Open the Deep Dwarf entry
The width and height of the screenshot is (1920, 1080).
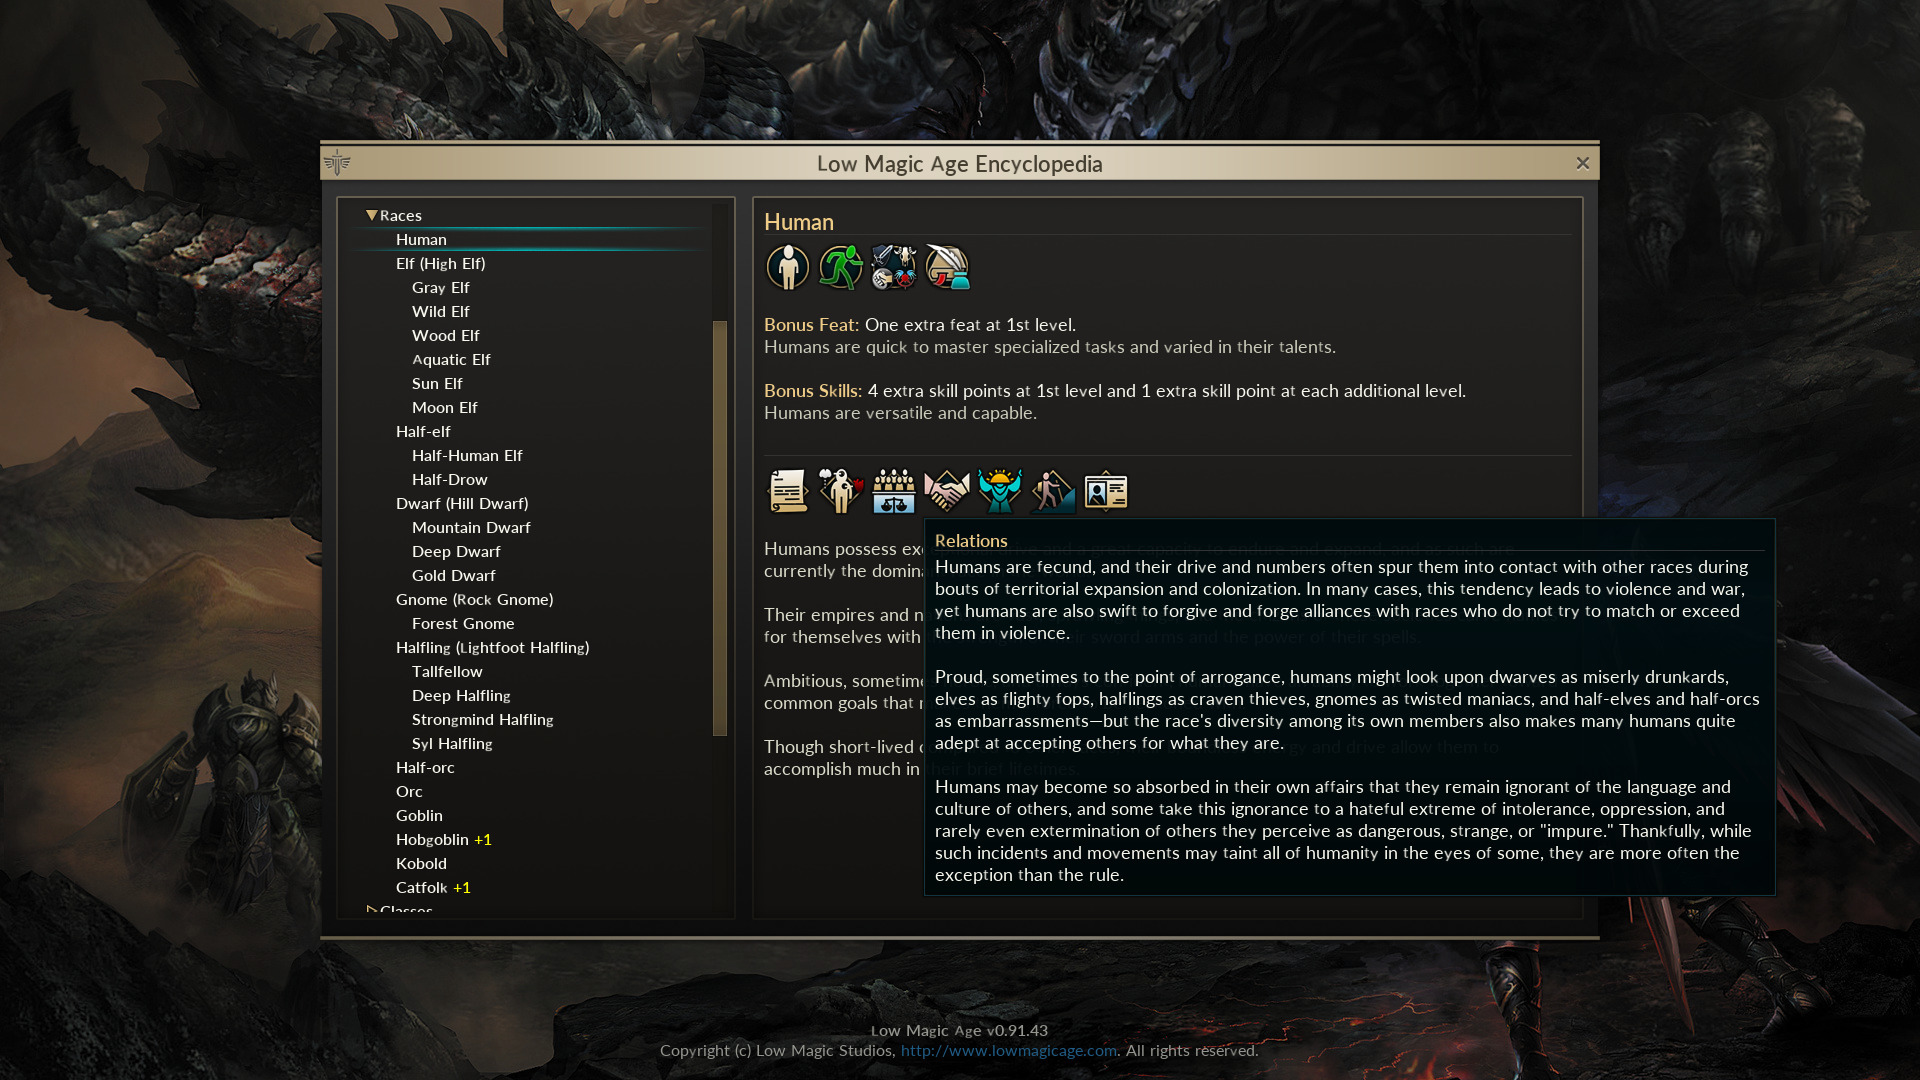tap(456, 551)
